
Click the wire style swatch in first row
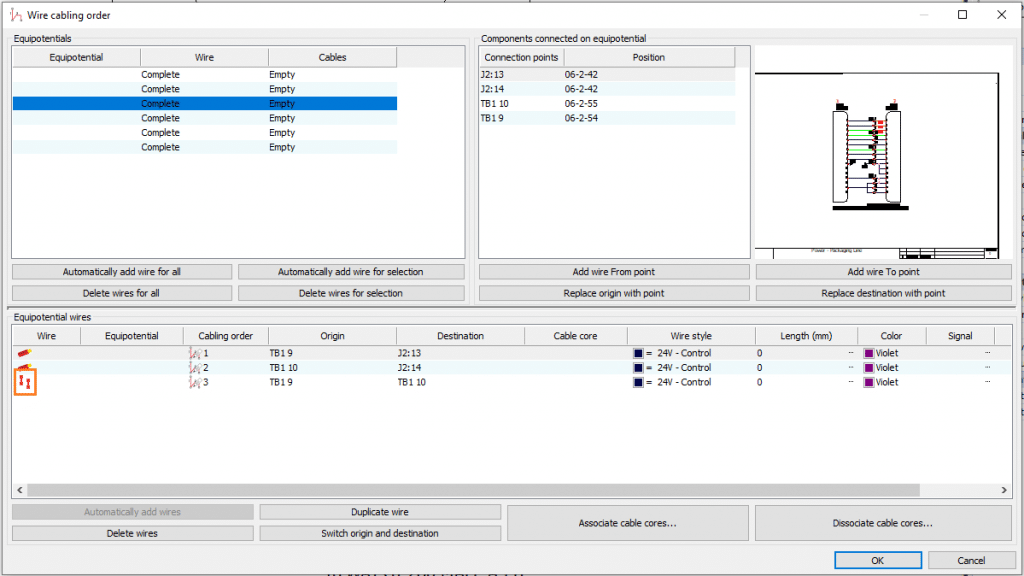638,353
